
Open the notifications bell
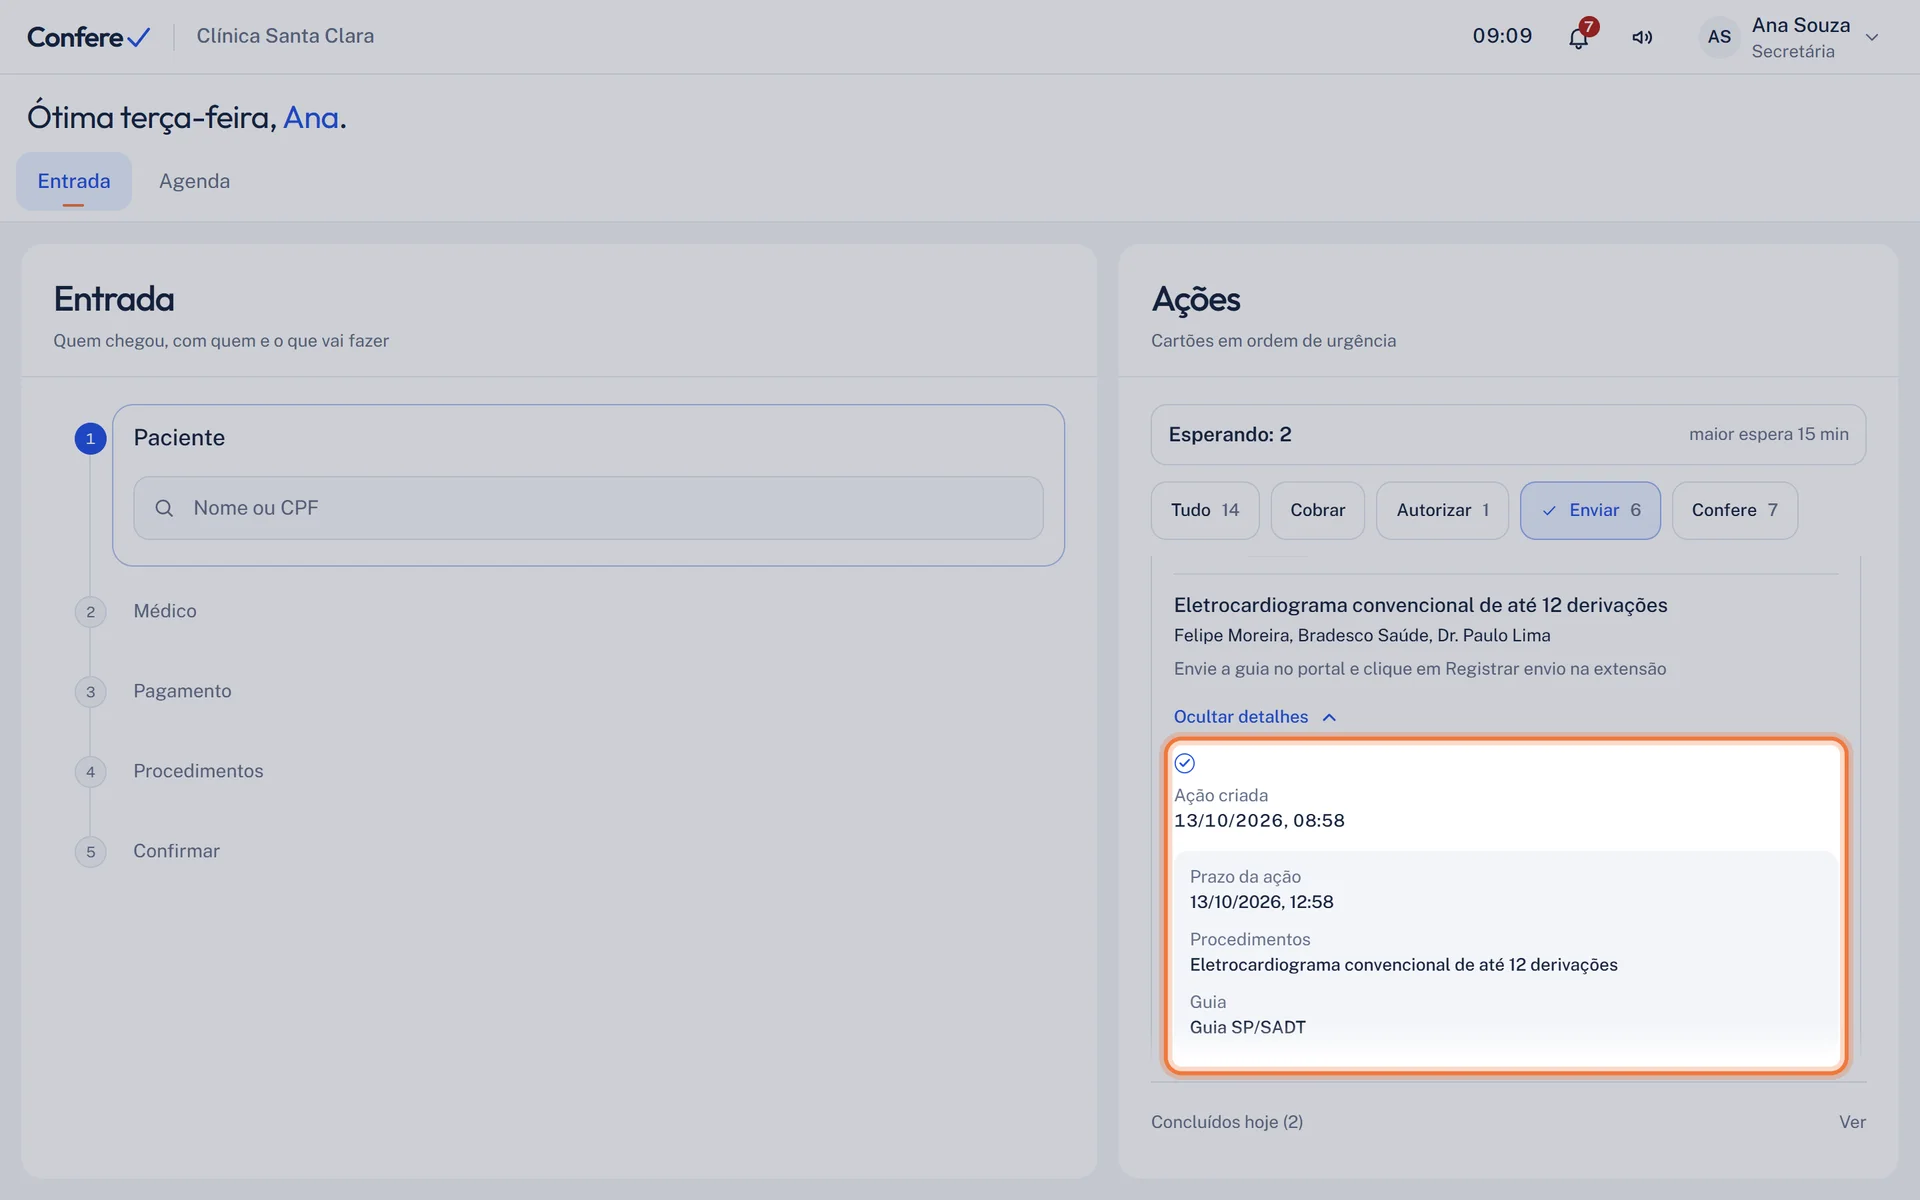point(1578,38)
